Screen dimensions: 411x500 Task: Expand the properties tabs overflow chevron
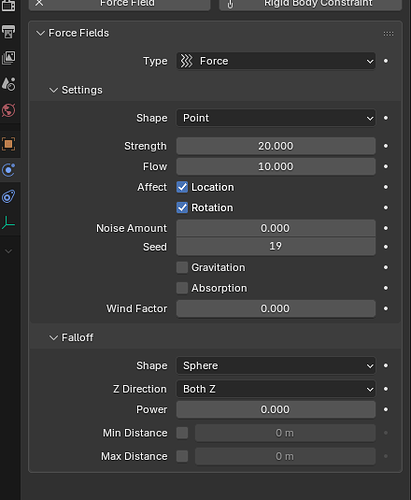click(x=9, y=251)
